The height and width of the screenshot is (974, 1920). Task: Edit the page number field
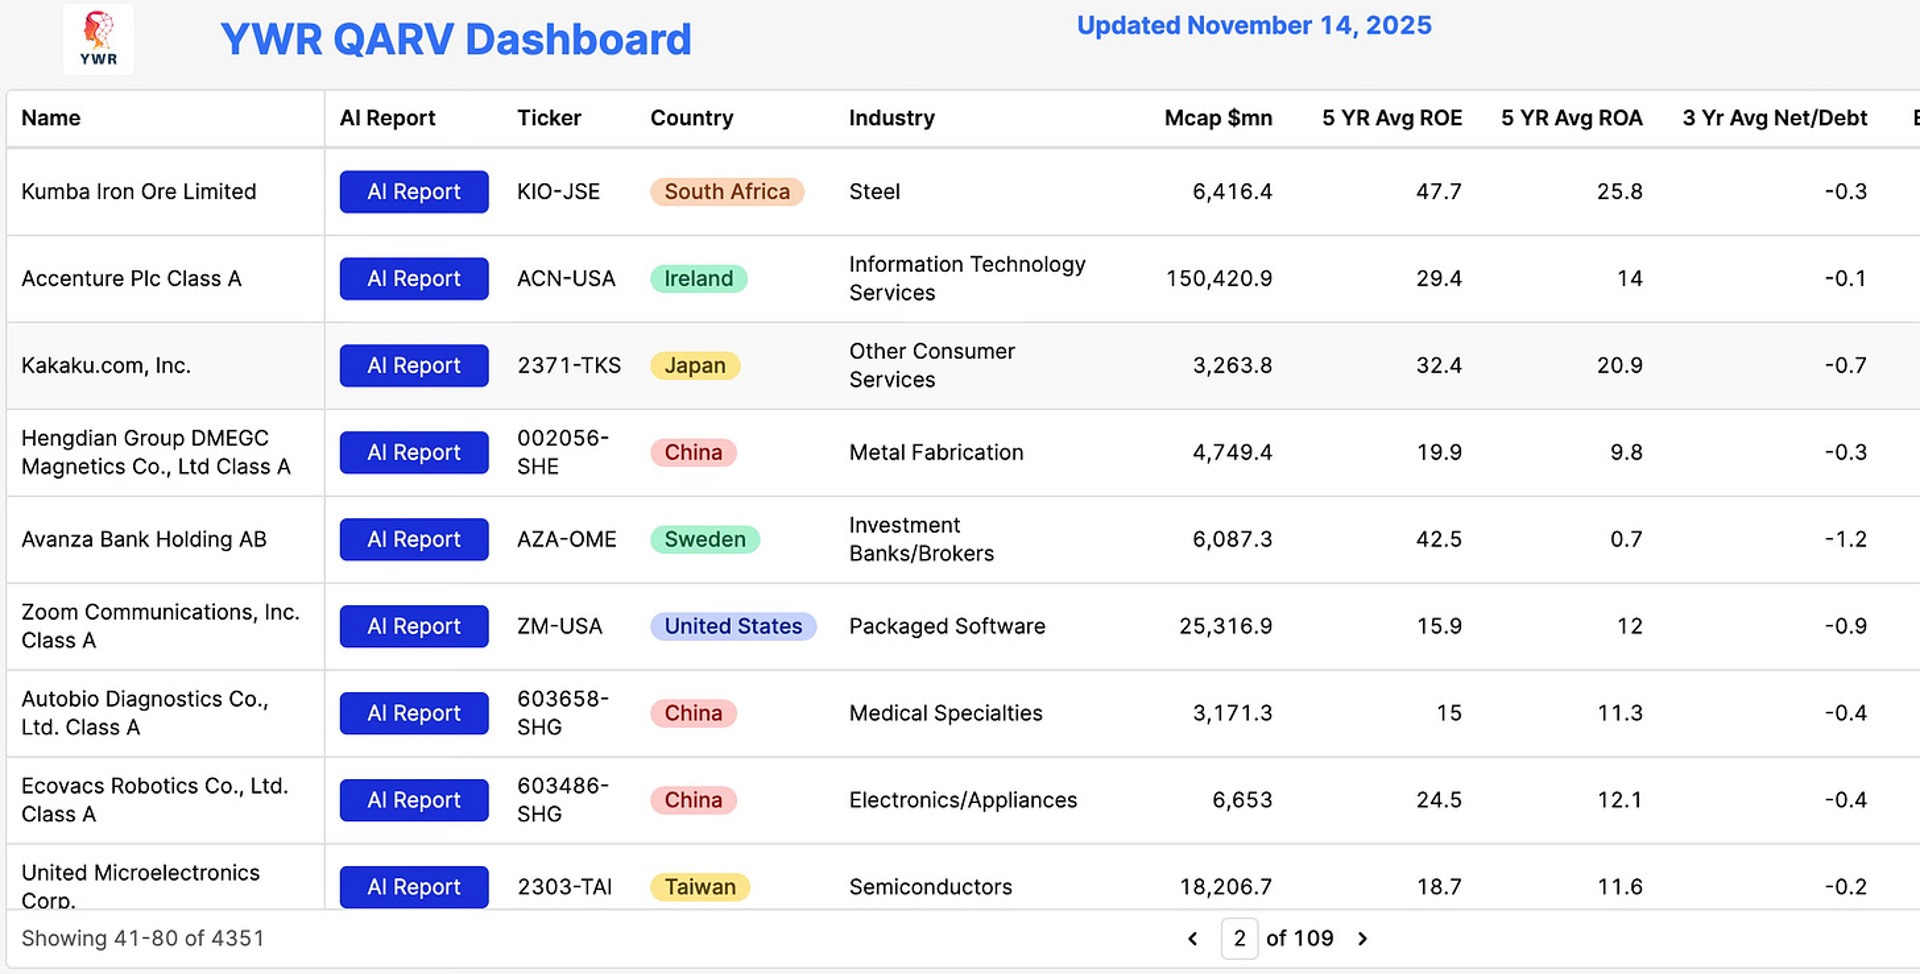coord(1239,938)
